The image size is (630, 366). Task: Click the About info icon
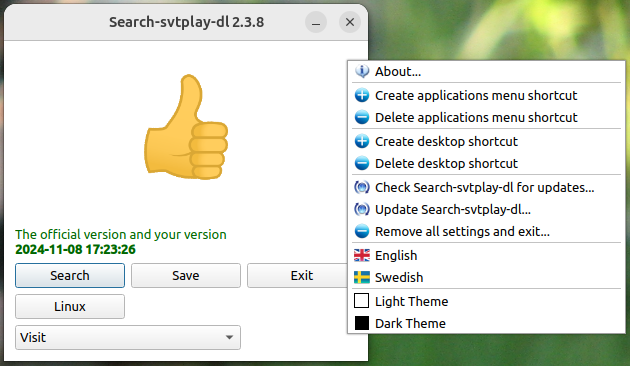point(362,72)
